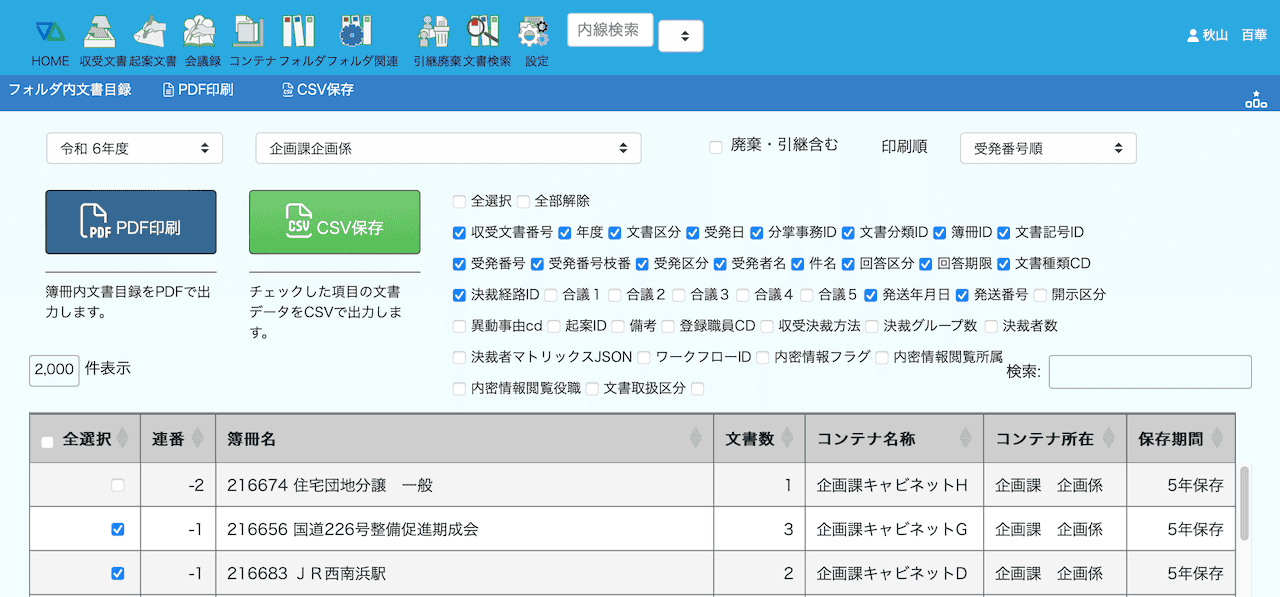
Task: Open the 起案文書 icon
Action: [150, 33]
